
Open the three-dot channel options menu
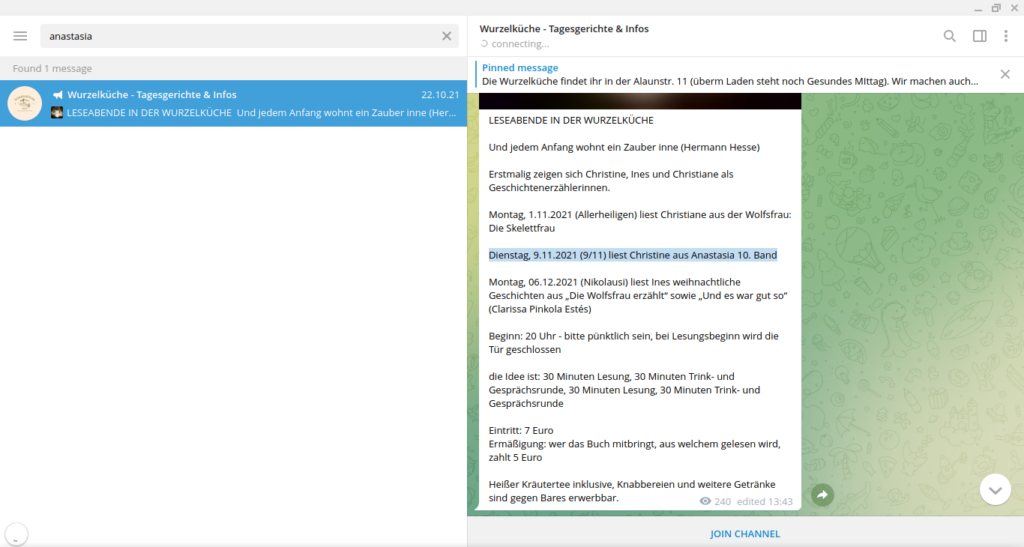[1006, 36]
